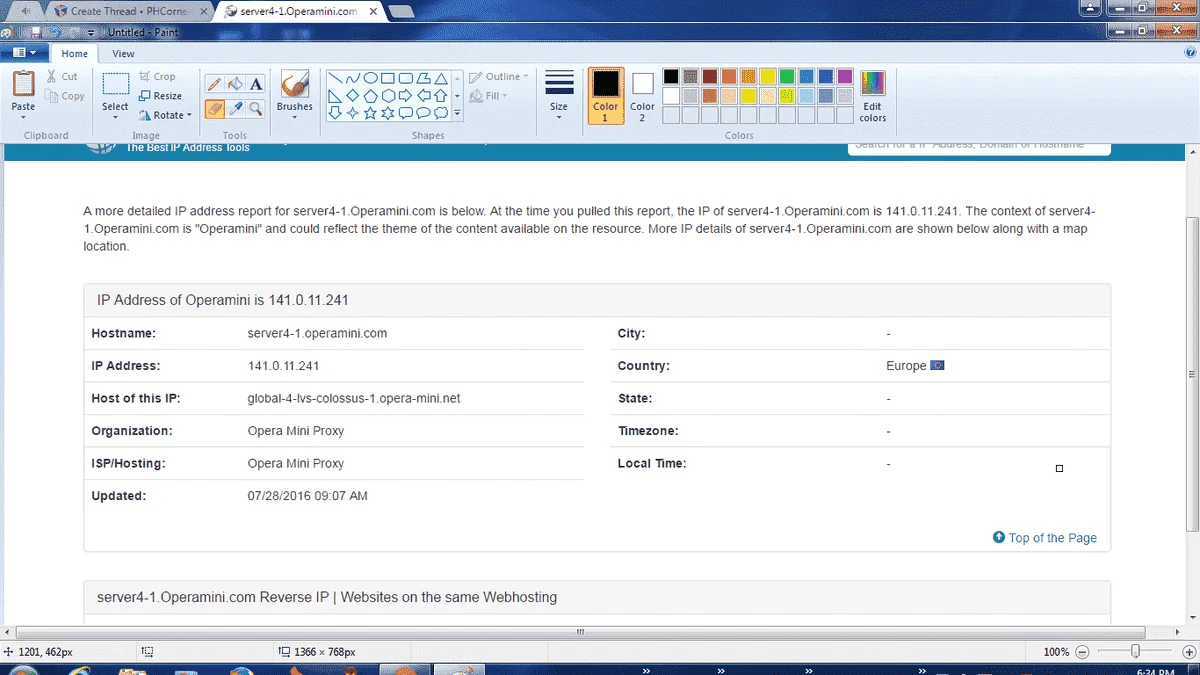Expand the Shapes gallery More arrow
Image resolution: width=1200 pixels, height=675 pixels.
pyautogui.click(x=457, y=114)
